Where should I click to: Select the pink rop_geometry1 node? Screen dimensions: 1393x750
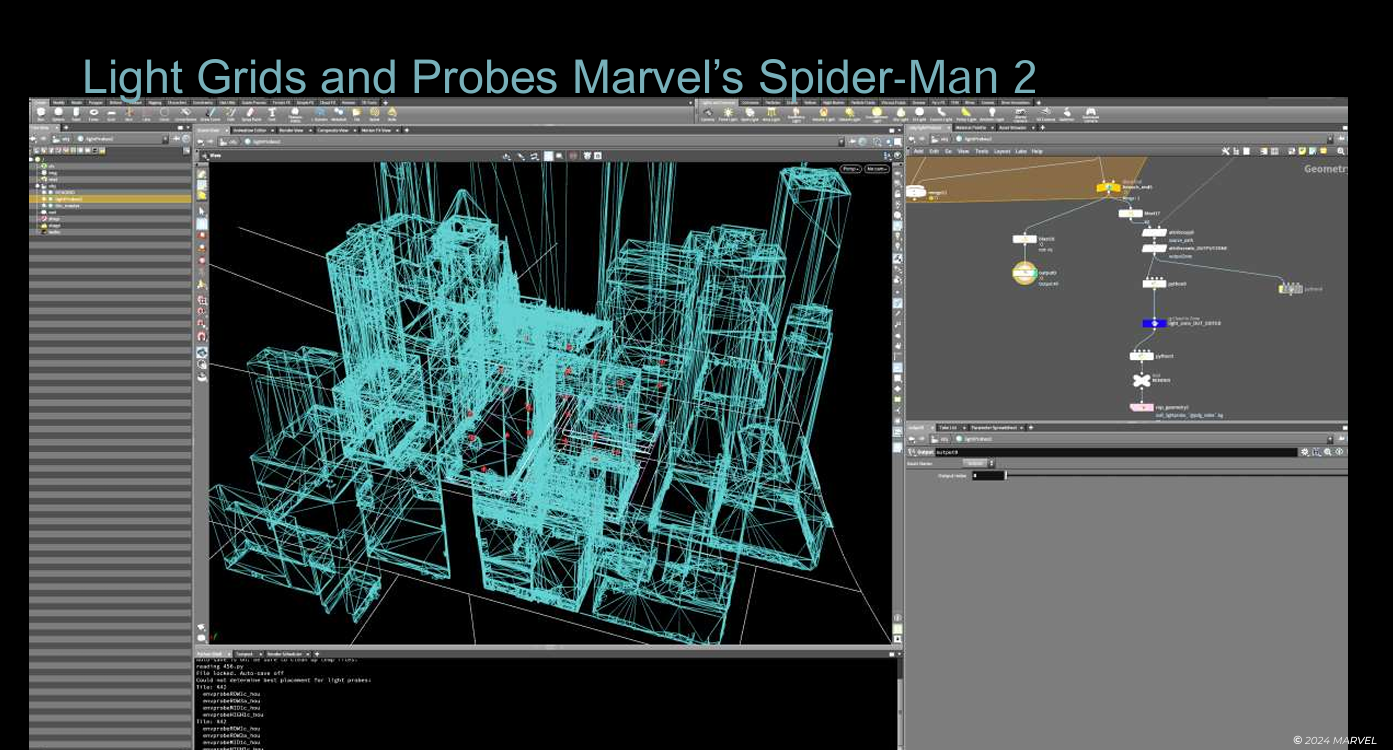(1141, 407)
